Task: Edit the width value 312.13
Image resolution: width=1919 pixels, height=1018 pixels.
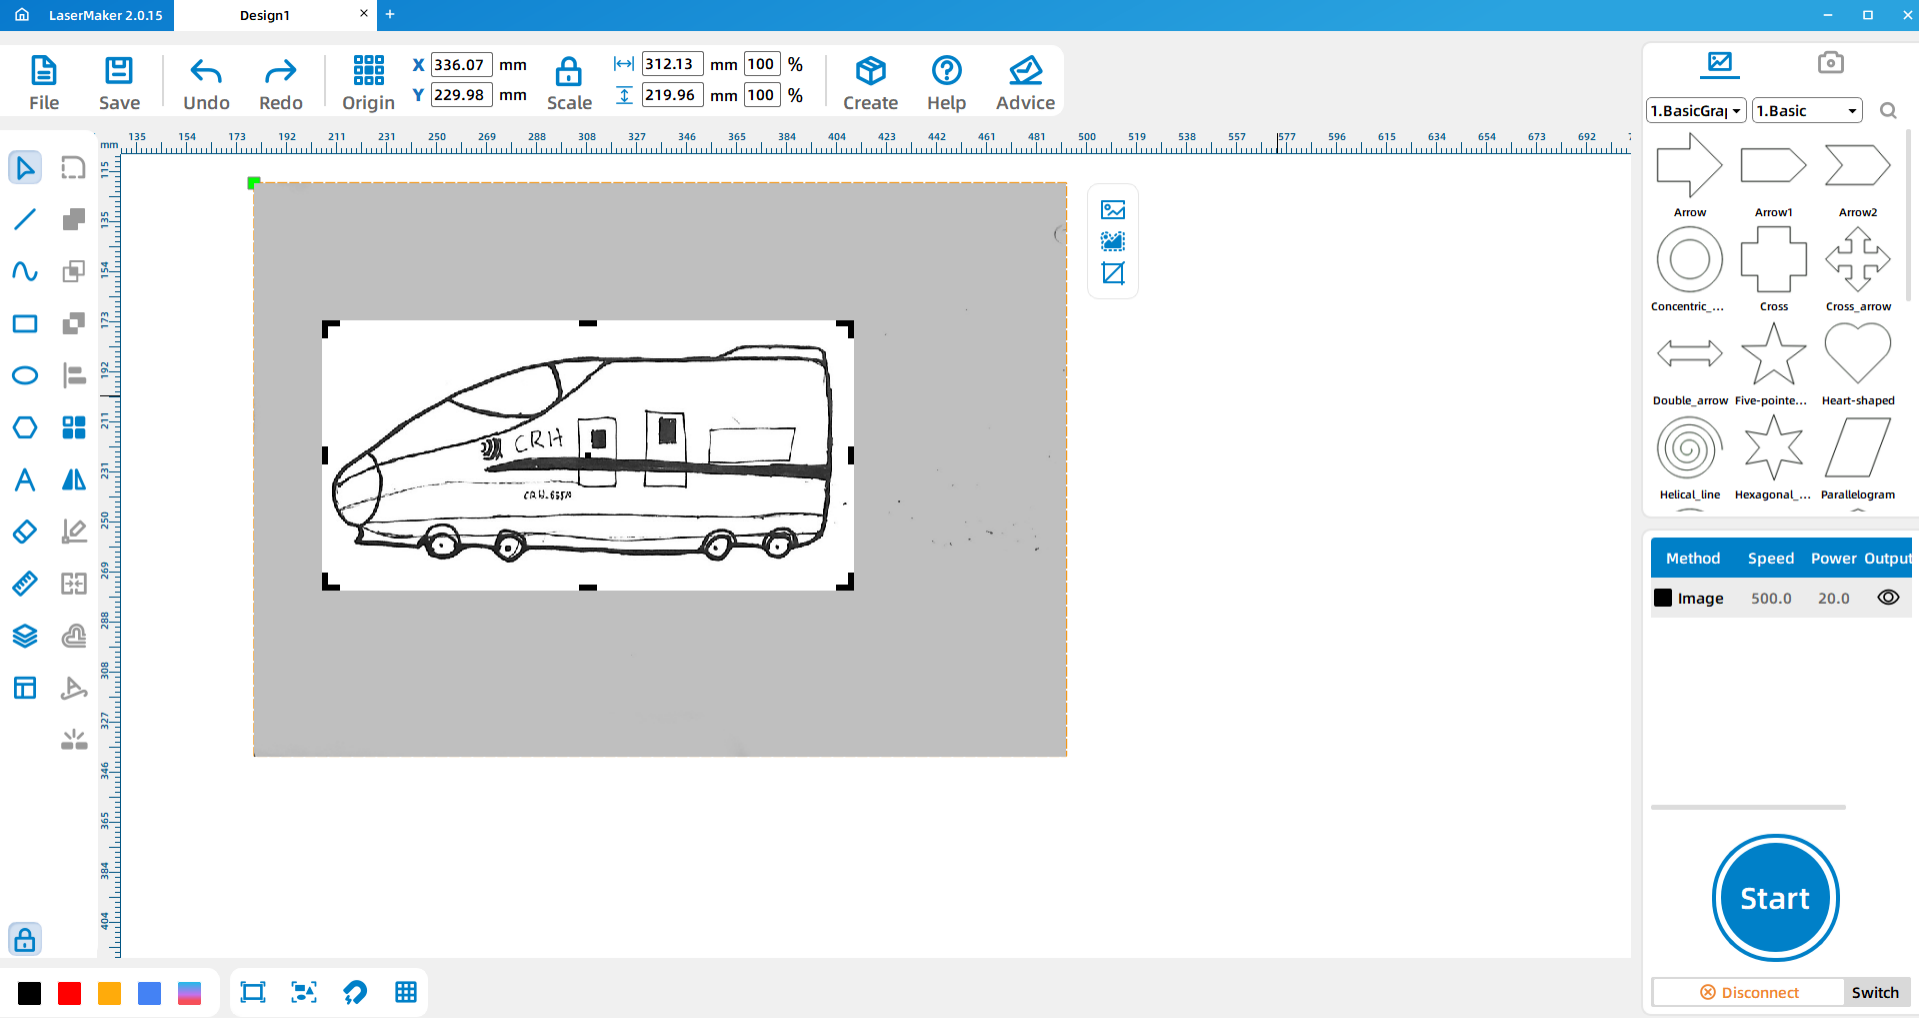Action: 672,64
